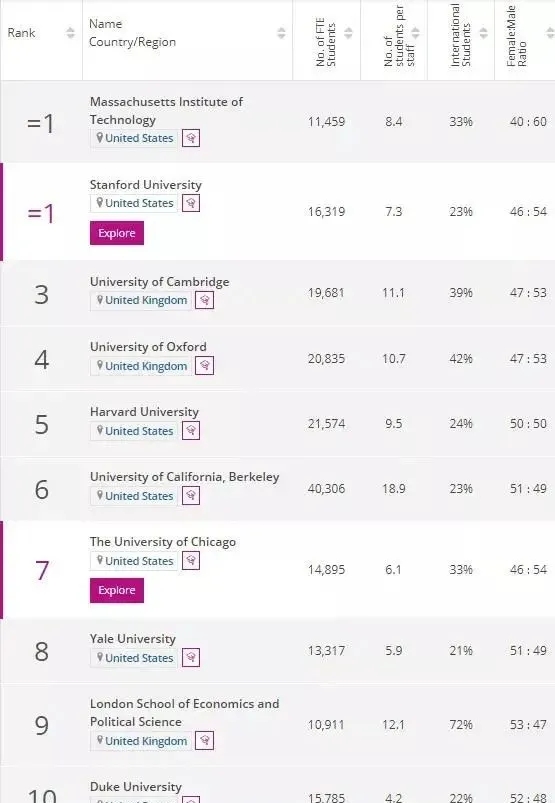Open the Massachusetts Institute of Technology link
This screenshot has width=555, height=803.
166,111
